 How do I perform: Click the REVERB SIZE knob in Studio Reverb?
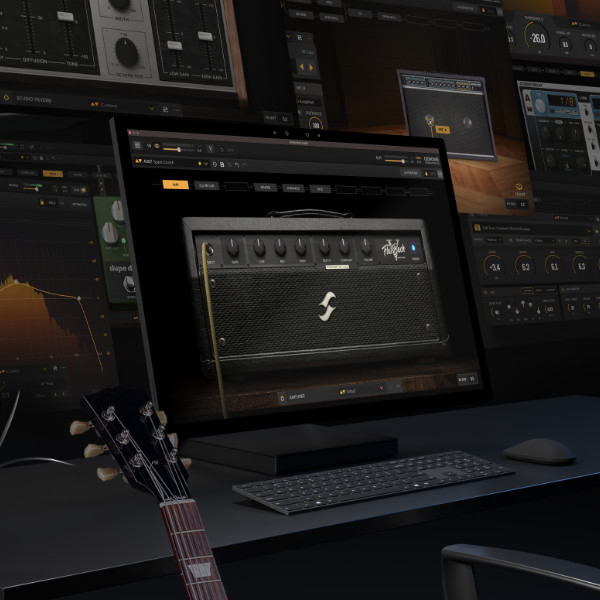tap(127, 52)
